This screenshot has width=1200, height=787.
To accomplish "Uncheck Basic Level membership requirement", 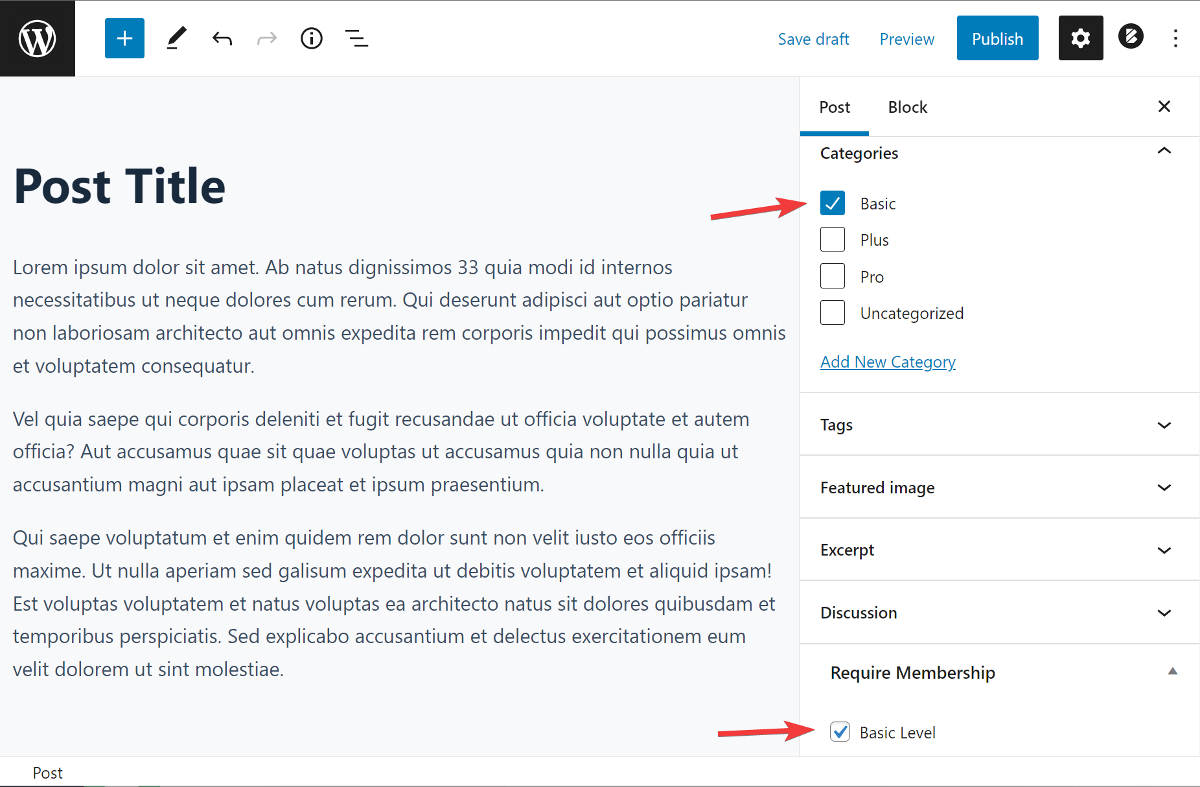I will coord(840,732).
